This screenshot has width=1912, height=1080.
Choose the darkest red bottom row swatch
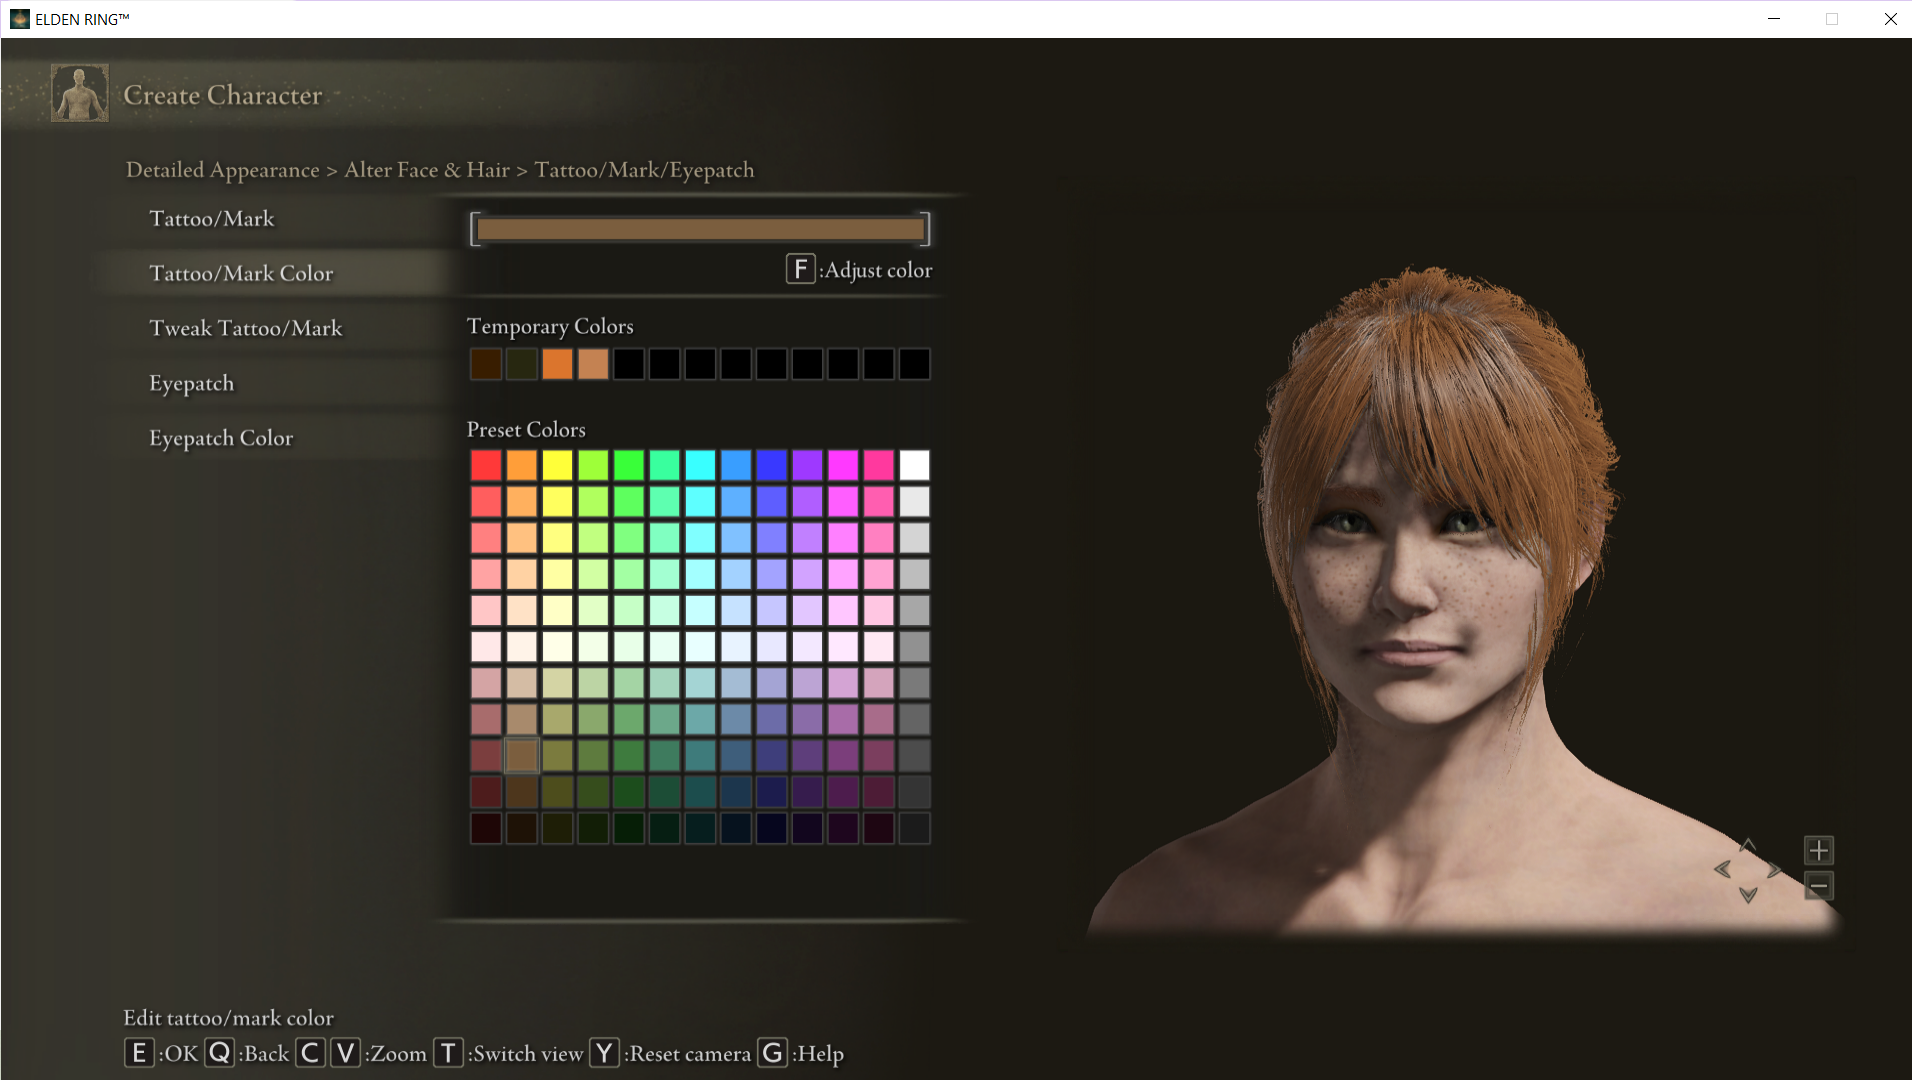[486, 828]
